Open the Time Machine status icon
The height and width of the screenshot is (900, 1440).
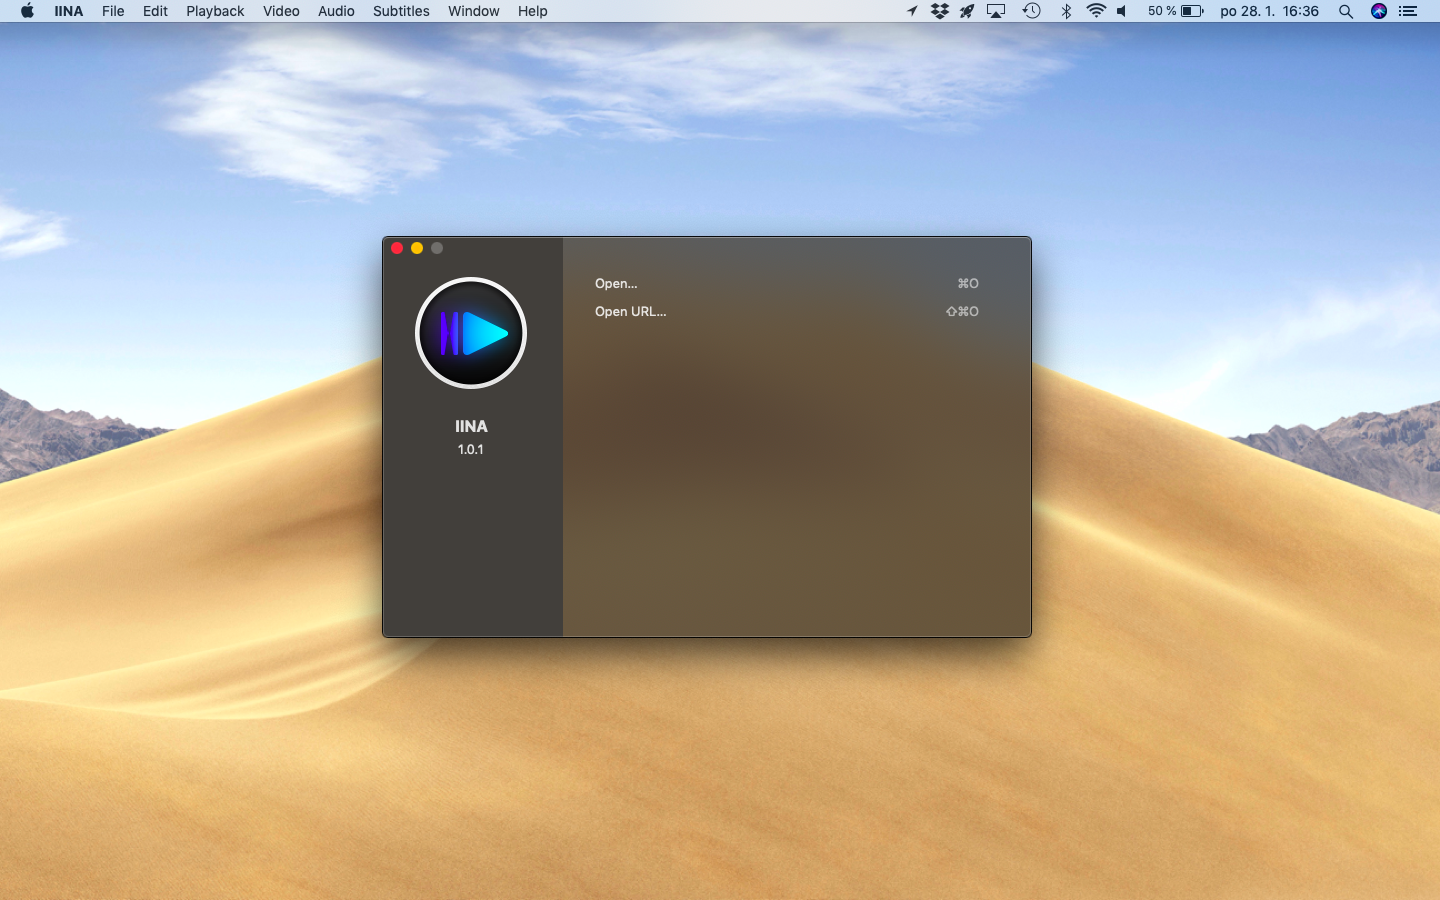pyautogui.click(x=1031, y=11)
